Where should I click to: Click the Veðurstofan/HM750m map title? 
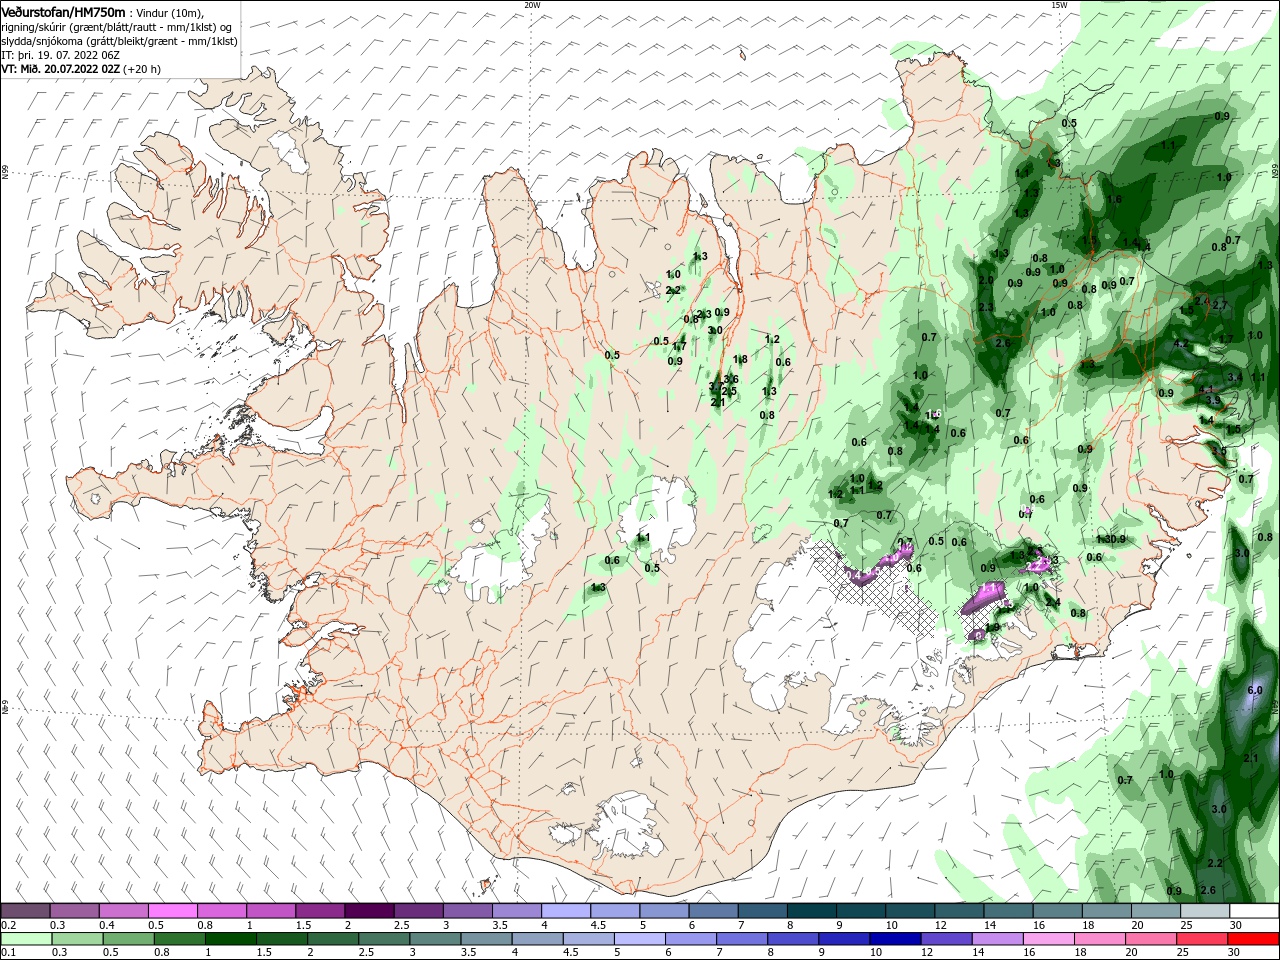click(63, 11)
